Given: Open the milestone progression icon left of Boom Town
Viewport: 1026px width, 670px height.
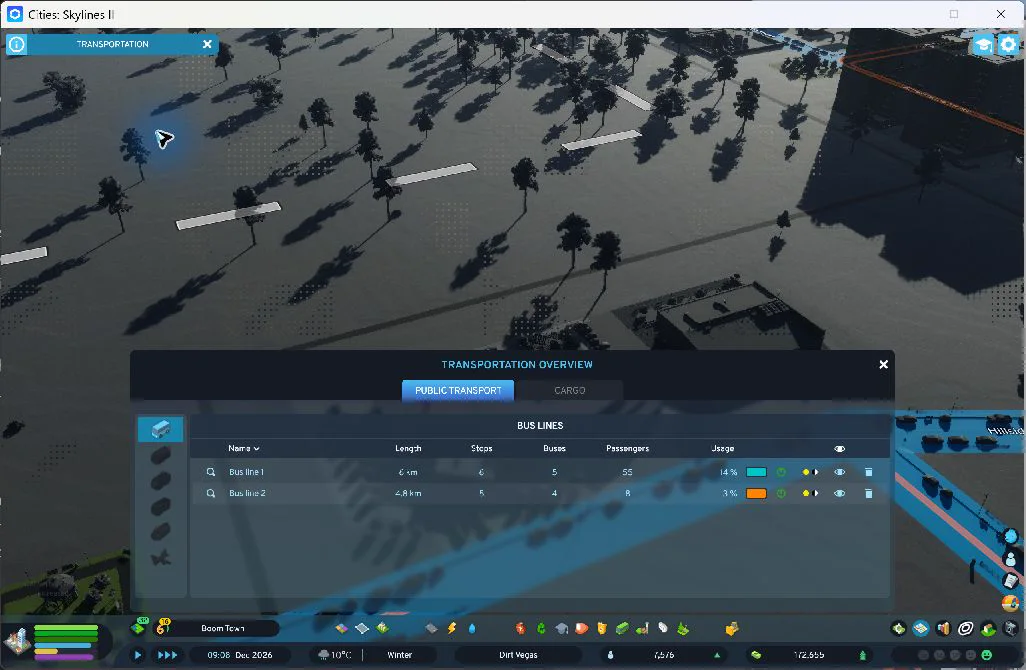Looking at the screenshot, I should pyautogui.click(x=139, y=627).
